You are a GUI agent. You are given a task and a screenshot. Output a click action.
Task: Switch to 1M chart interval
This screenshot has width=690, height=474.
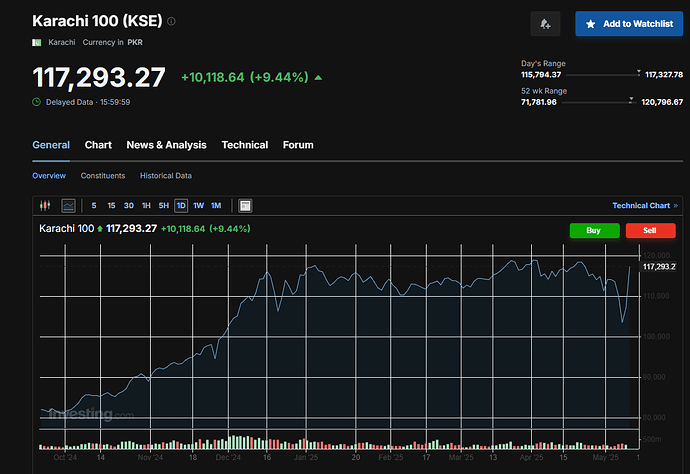[216, 205]
